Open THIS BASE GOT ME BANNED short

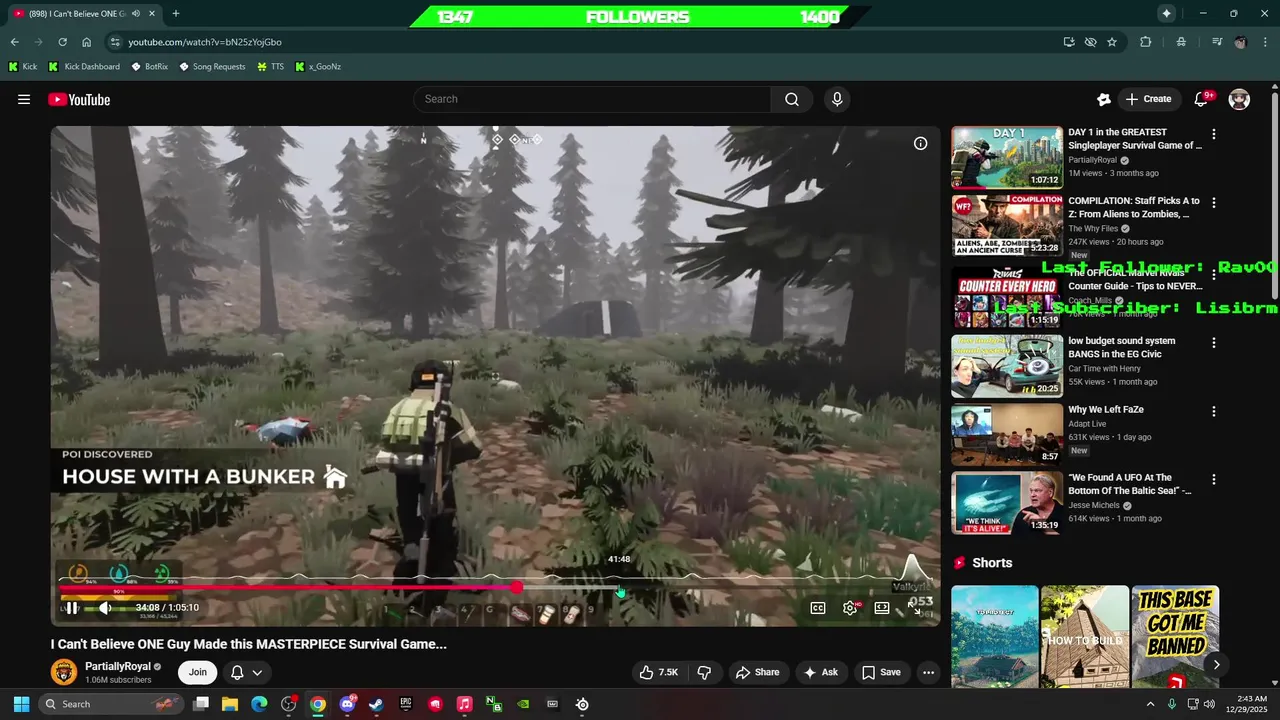(x=1175, y=637)
